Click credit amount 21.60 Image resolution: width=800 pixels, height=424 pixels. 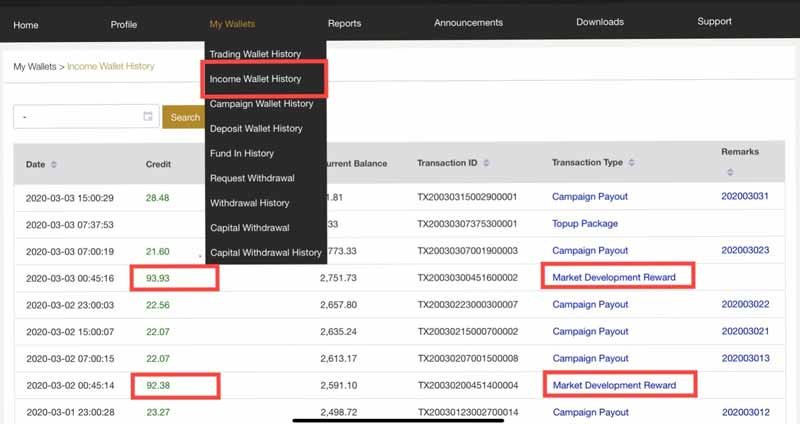tap(158, 252)
